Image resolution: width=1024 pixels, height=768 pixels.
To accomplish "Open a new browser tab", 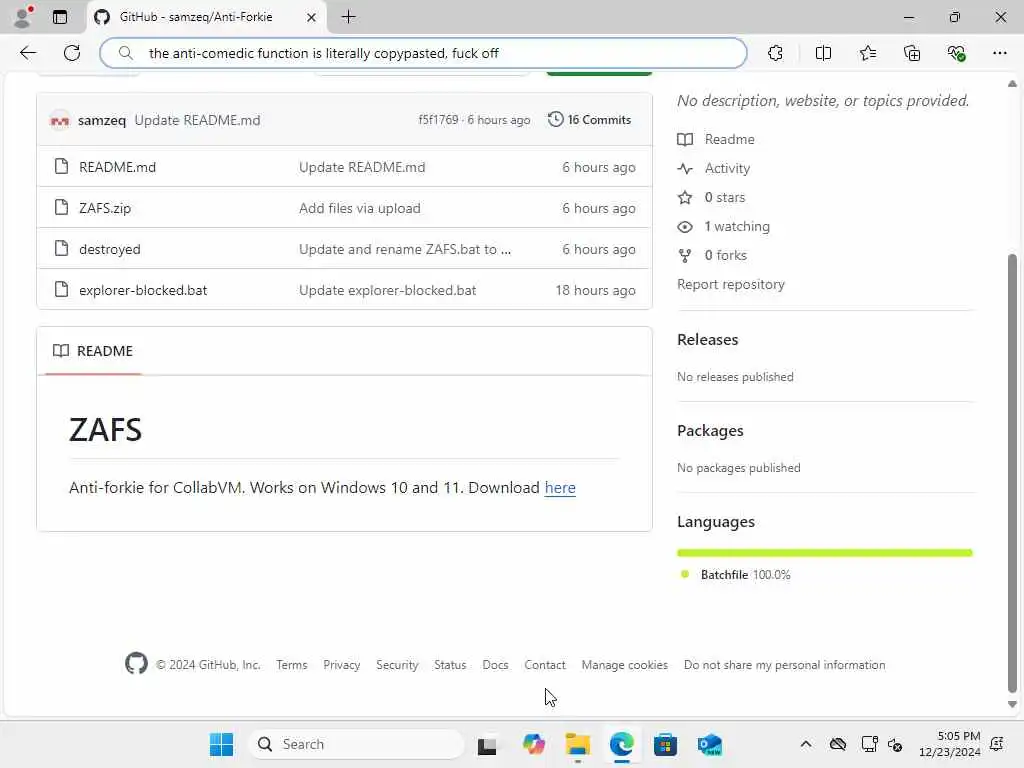I will 349,17.
